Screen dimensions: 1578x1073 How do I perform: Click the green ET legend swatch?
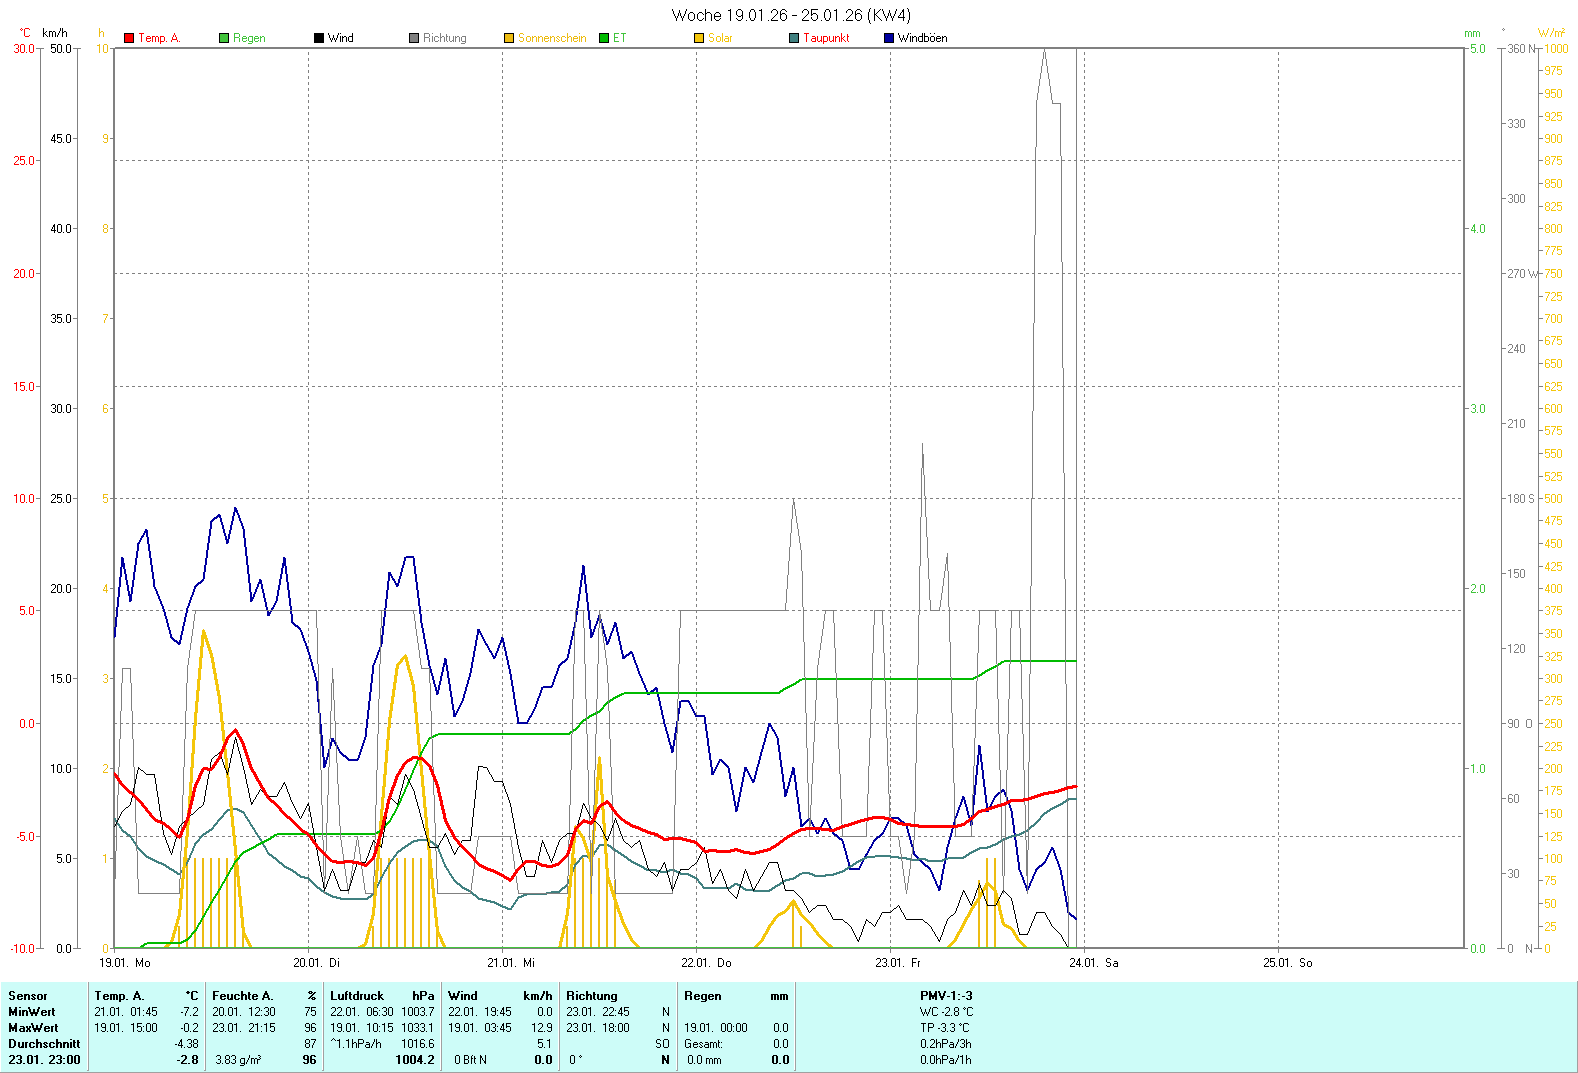[x=604, y=38]
